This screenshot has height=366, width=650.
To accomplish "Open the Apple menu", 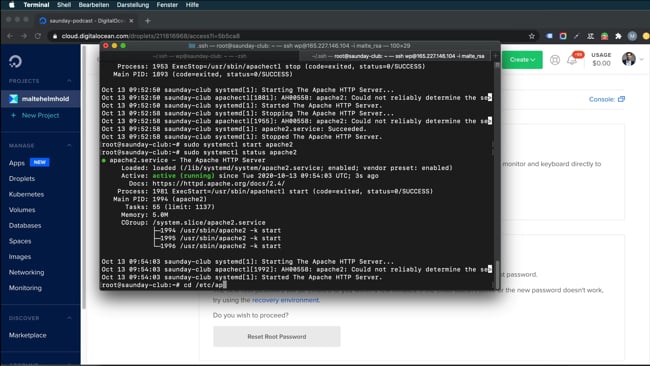I will [11, 5].
